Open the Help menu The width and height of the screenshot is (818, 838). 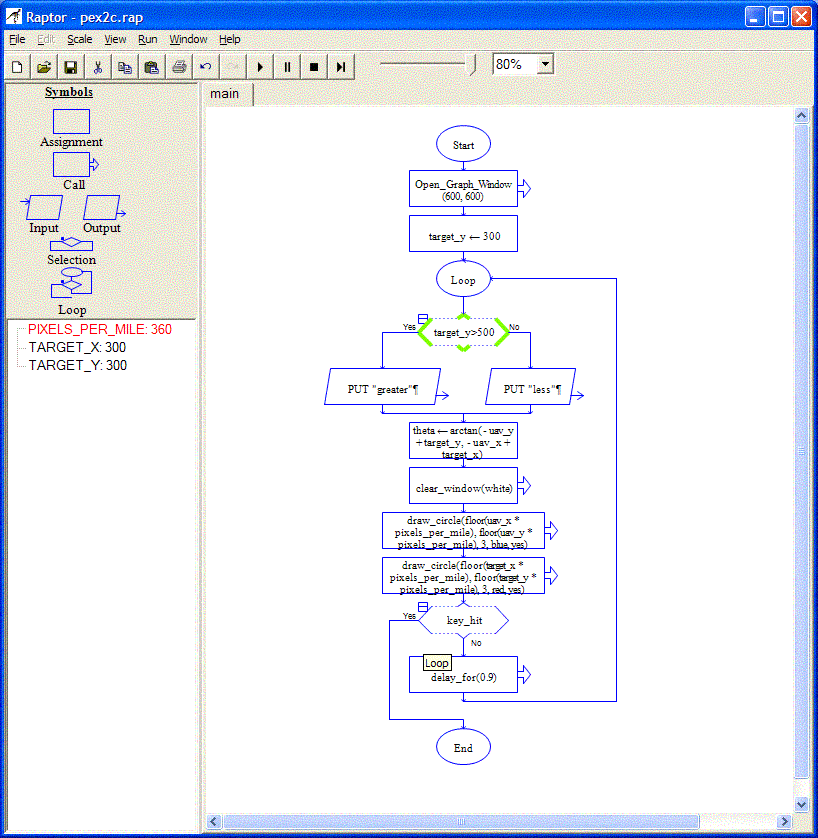(x=229, y=40)
